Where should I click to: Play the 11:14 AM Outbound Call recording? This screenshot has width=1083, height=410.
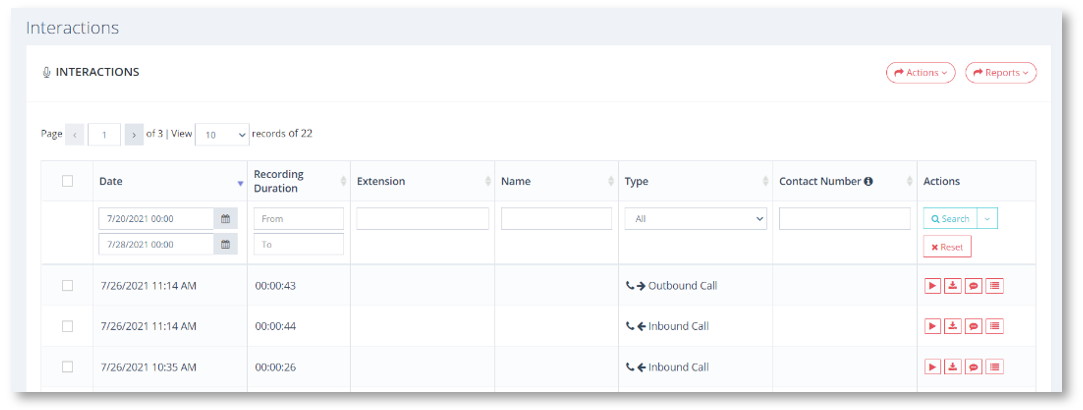pos(932,286)
